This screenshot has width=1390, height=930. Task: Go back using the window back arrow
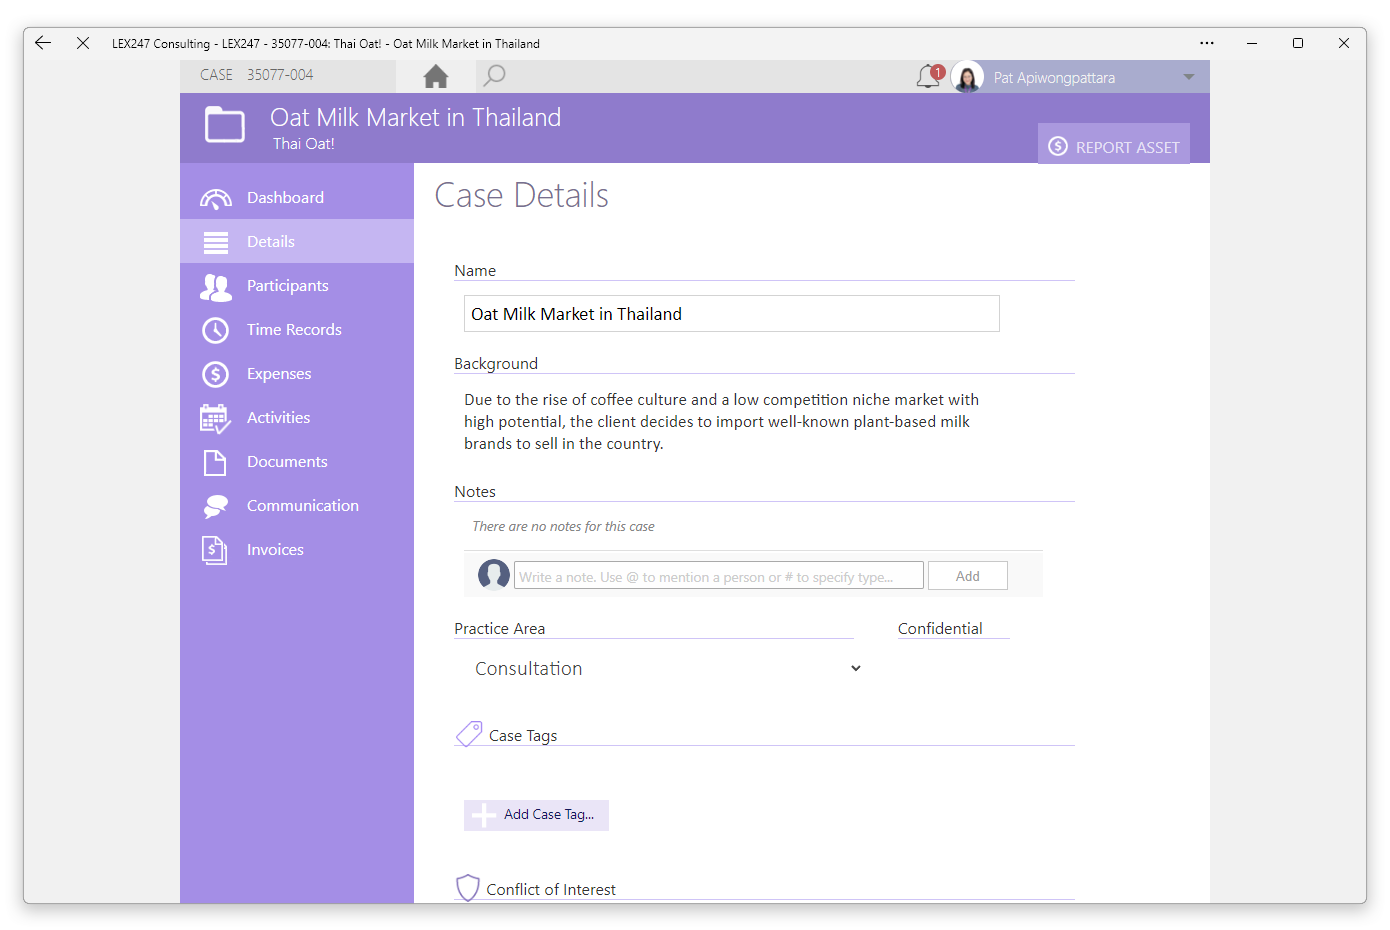coord(42,43)
